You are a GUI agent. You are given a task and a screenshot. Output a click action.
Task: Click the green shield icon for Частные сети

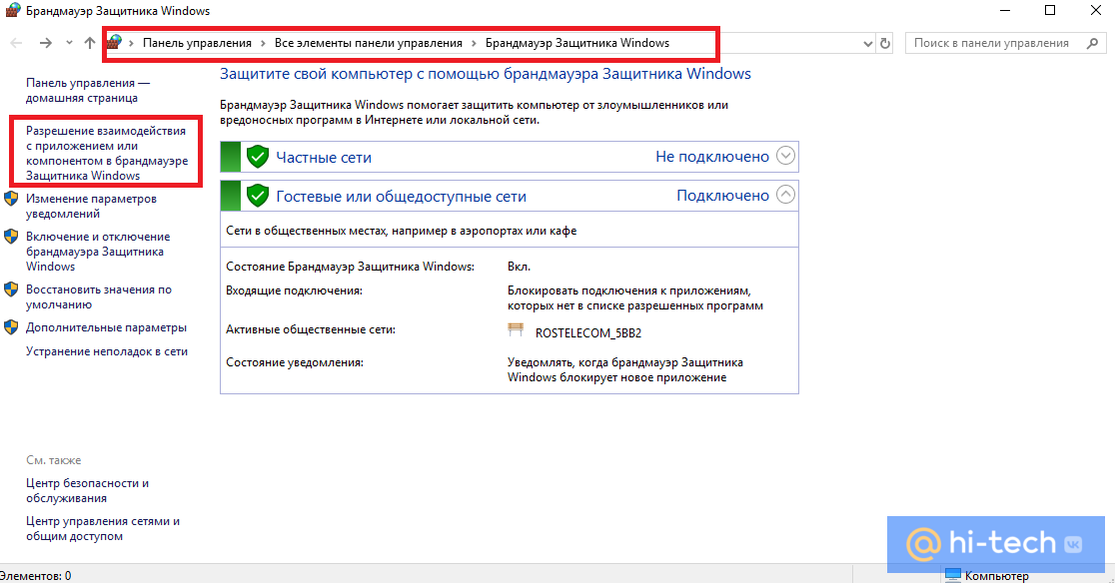[258, 157]
